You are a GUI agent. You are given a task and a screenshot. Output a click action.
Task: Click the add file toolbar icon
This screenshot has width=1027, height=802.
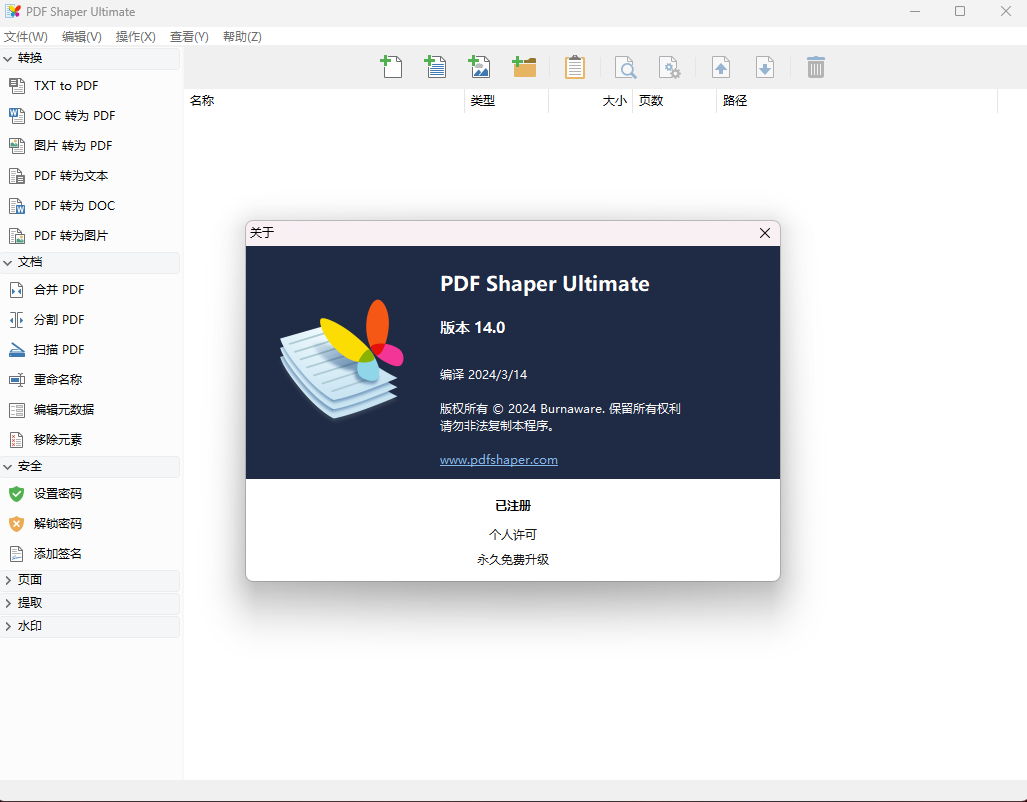pyautogui.click(x=392, y=67)
